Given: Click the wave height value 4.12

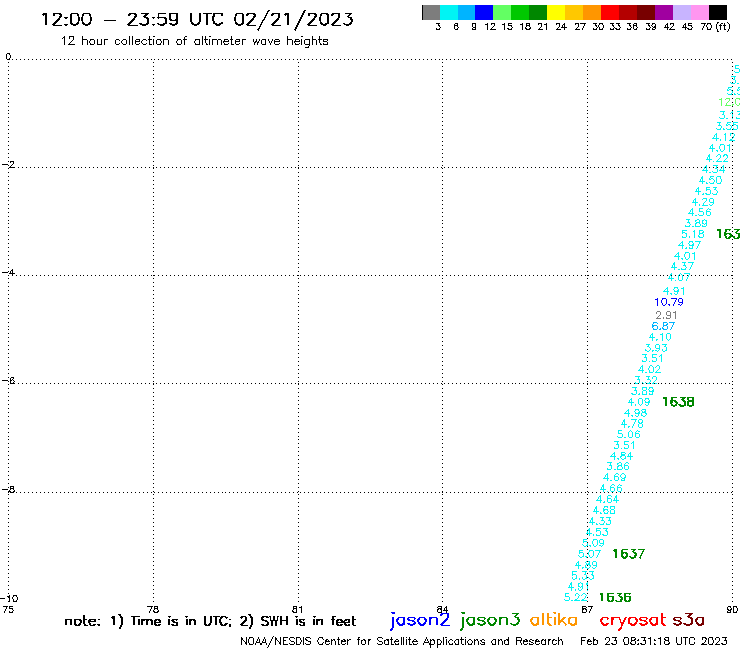Looking at the screenshot, I should [x=723, y=137].
